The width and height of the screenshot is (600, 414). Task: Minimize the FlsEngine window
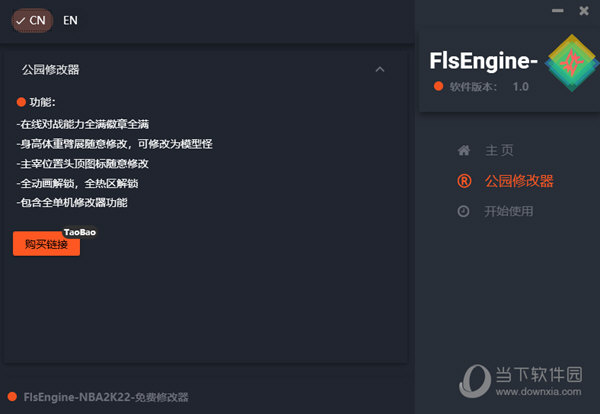[558, 11]
